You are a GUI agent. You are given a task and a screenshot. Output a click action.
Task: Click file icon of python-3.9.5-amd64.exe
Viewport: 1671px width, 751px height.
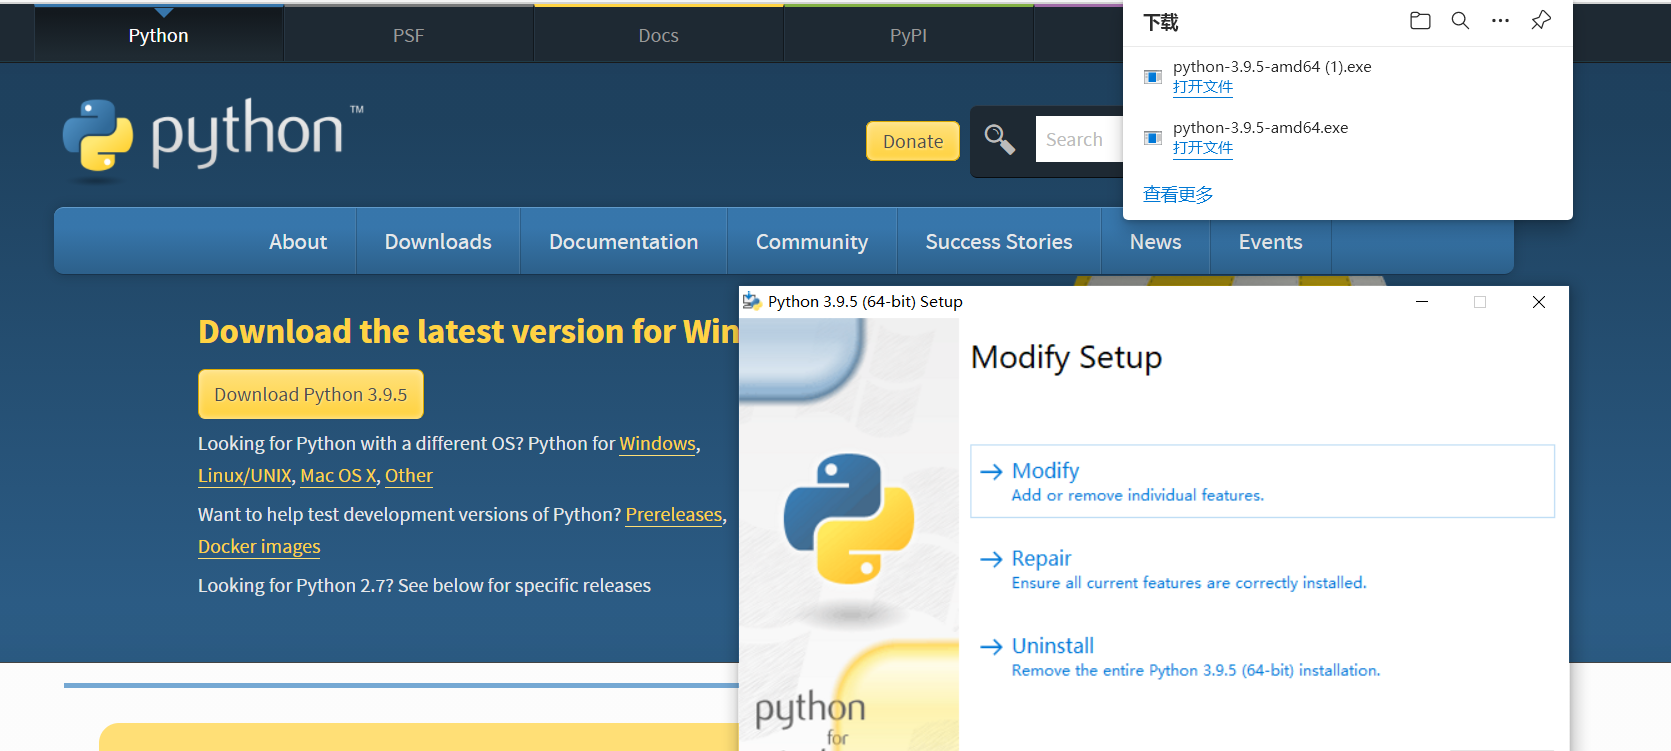[x=1153, y=138]
